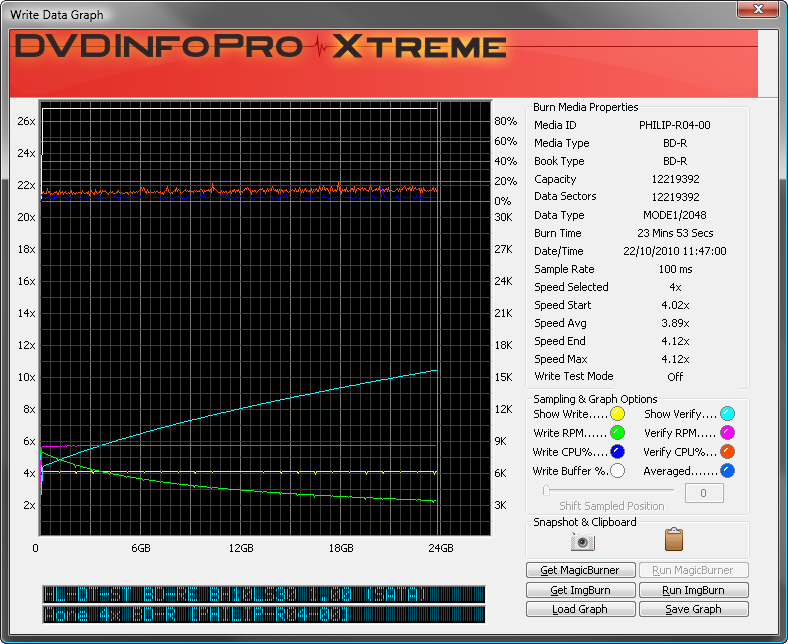
Task: Click the Media ID value PHILIP-R04-00
Action: click(x=675, y=125)
